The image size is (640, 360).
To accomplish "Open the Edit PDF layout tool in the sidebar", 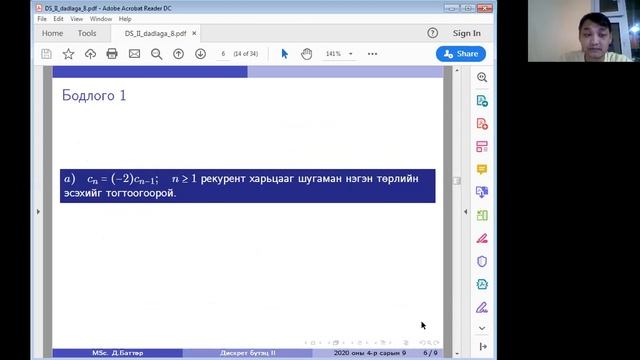I will [482, 147].
